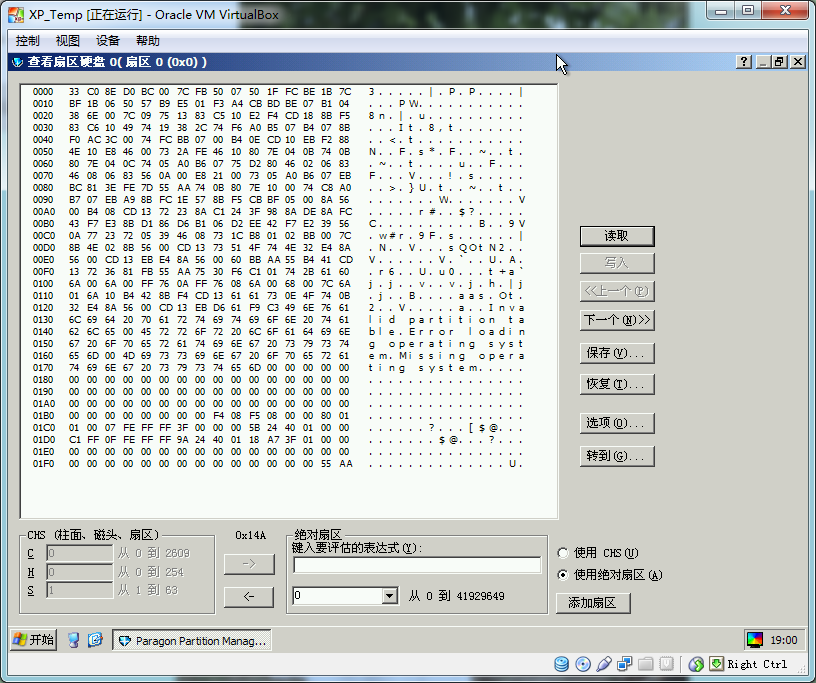Select the Use absolute sector radio button
Viewport: 816px width, 683px height.
click(x=563, y=575)
